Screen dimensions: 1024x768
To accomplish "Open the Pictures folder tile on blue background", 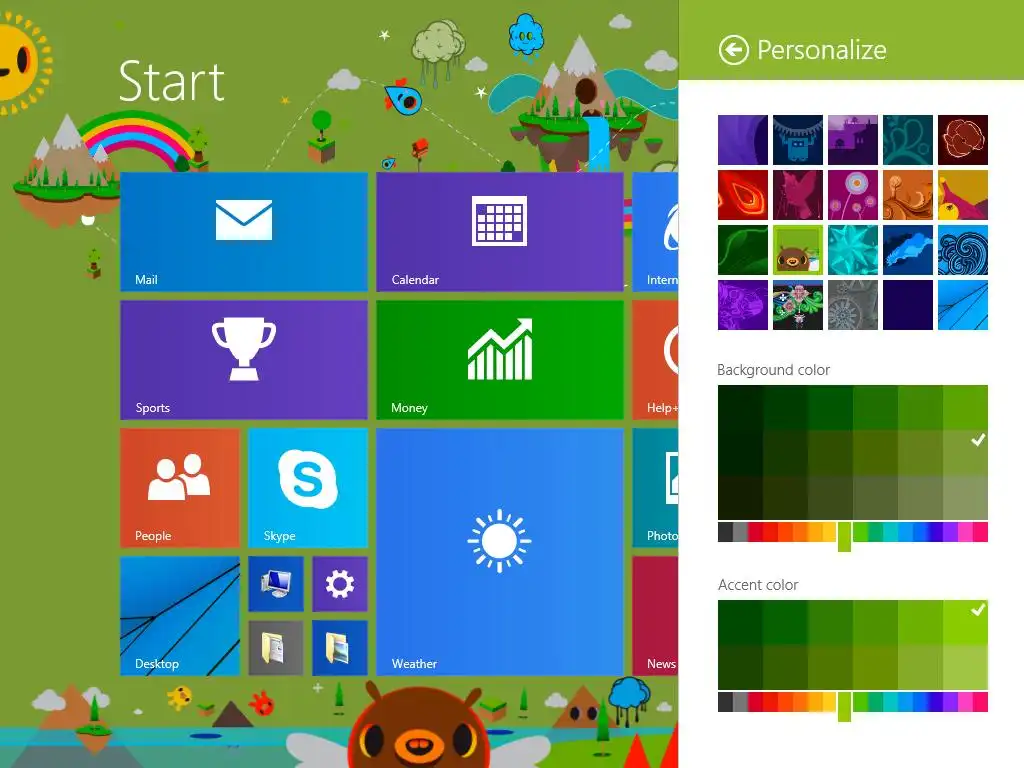I will pyautogui.click(x=340, y=648).
